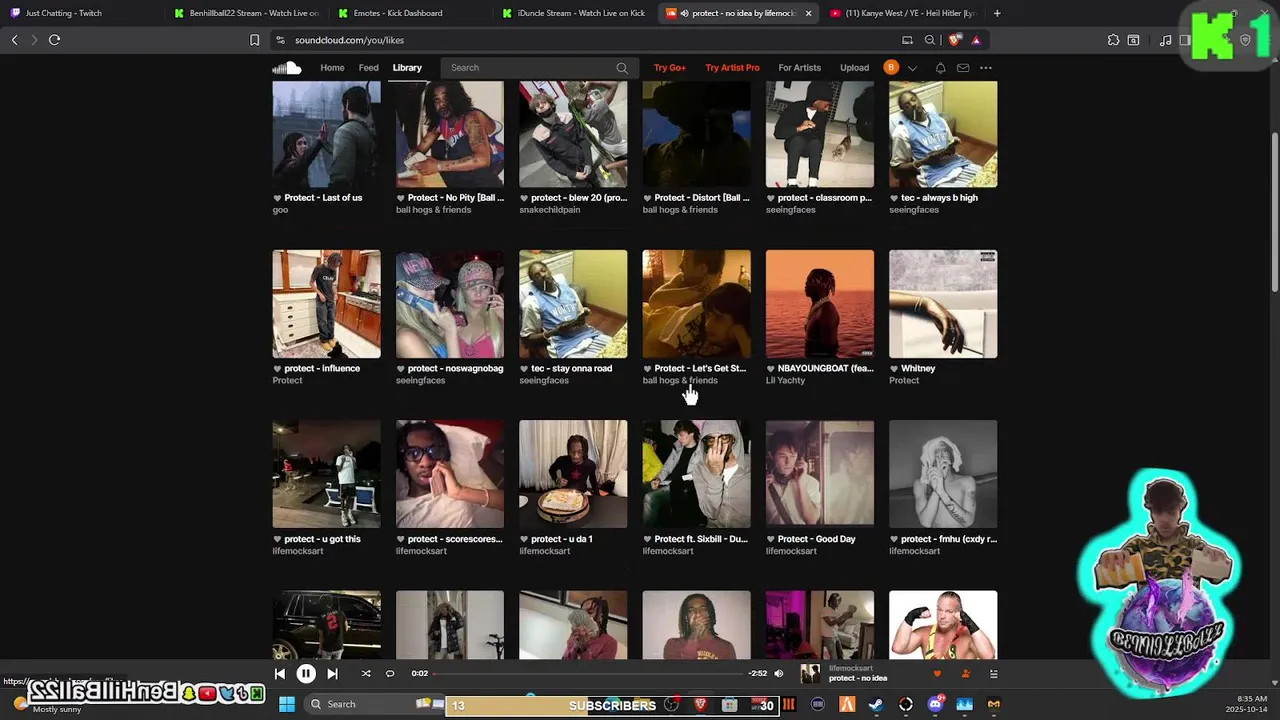The width and height of the screenshot is (1280, 720).
Task: Open Brave Shields icon
Action: [954, 40]
